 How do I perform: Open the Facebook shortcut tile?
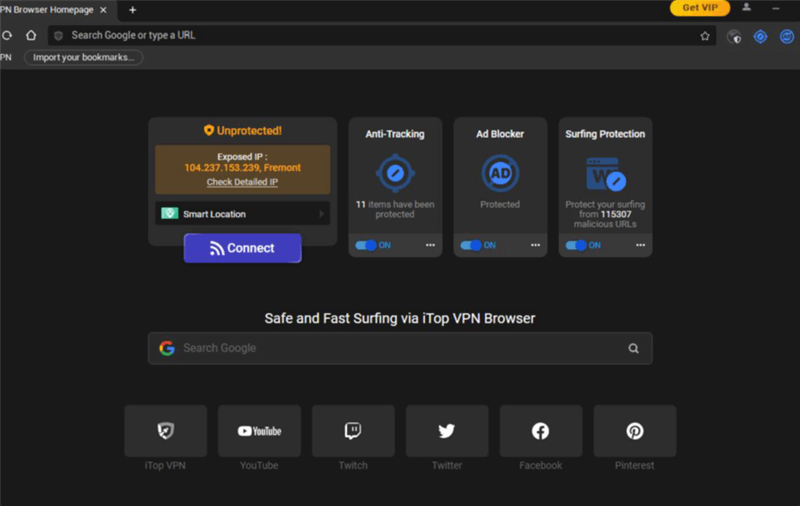540,431
